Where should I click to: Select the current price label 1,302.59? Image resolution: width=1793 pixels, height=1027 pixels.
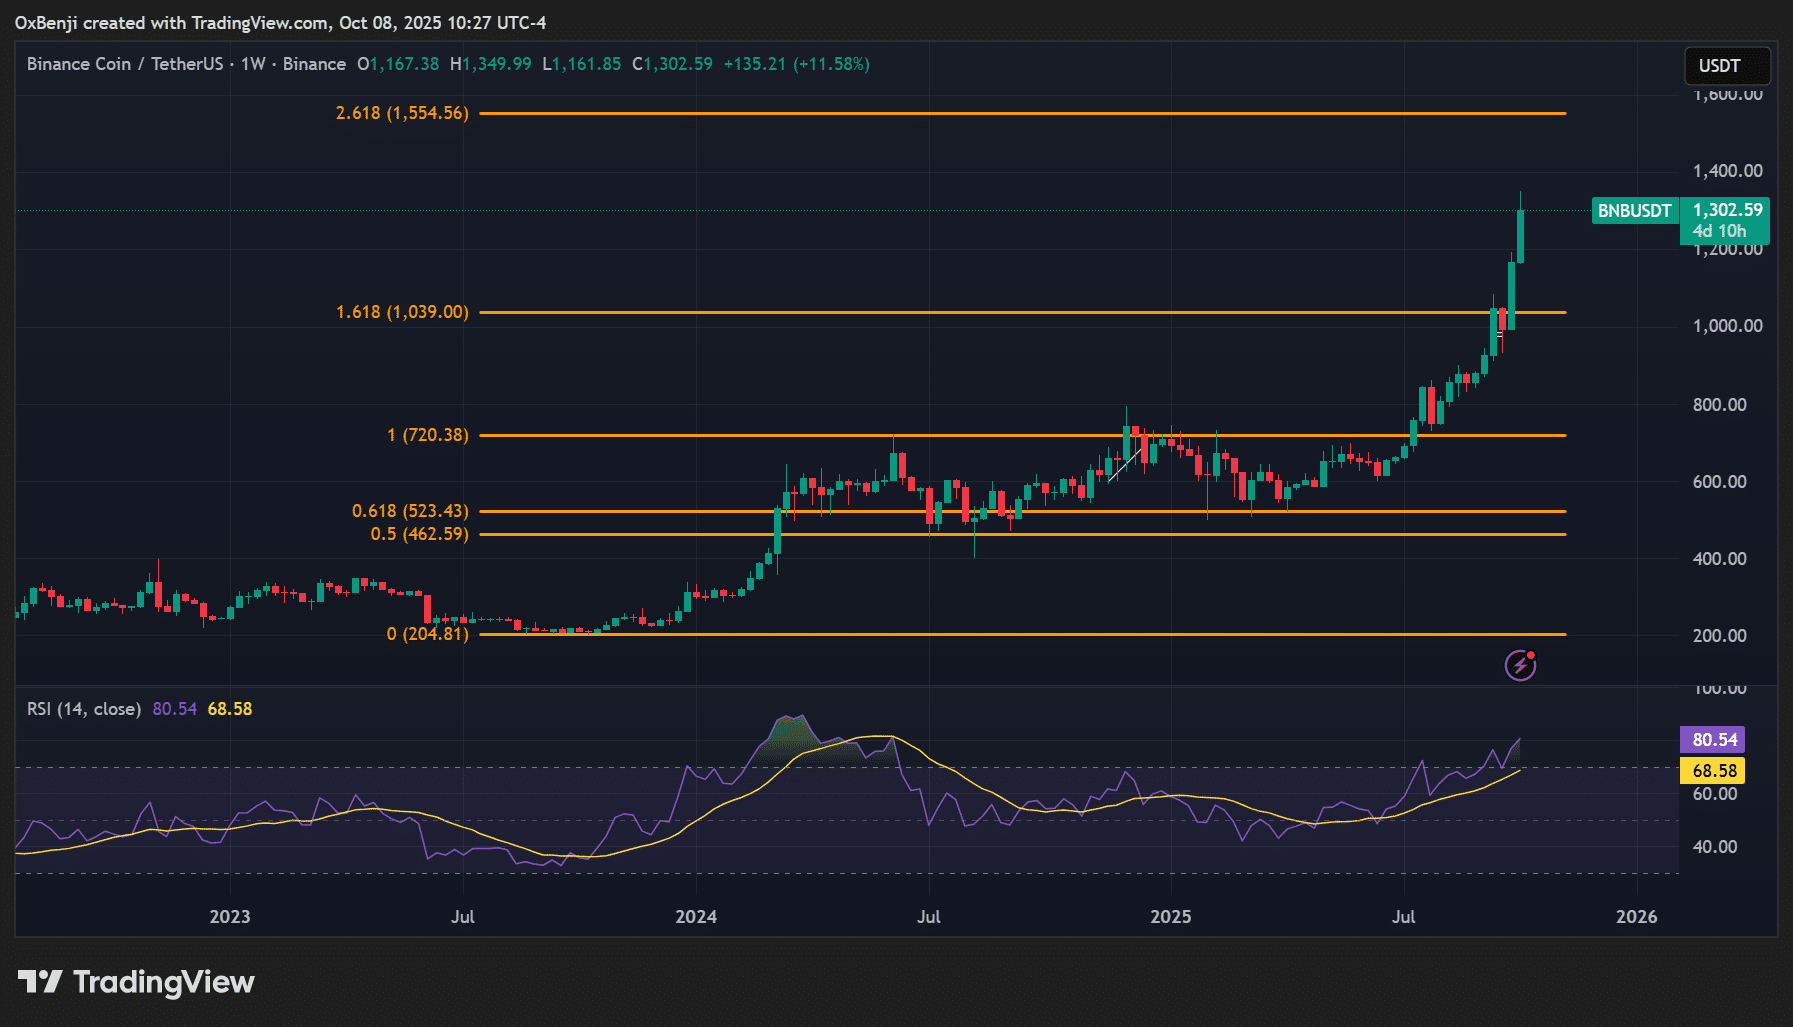[1726, 211]
